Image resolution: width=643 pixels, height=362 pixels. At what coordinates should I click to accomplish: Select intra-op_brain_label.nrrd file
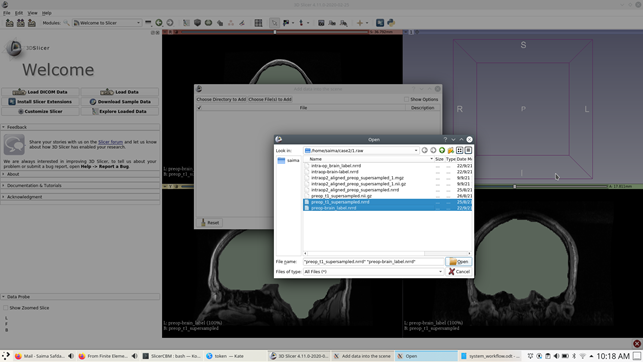(x=336, y=166)
